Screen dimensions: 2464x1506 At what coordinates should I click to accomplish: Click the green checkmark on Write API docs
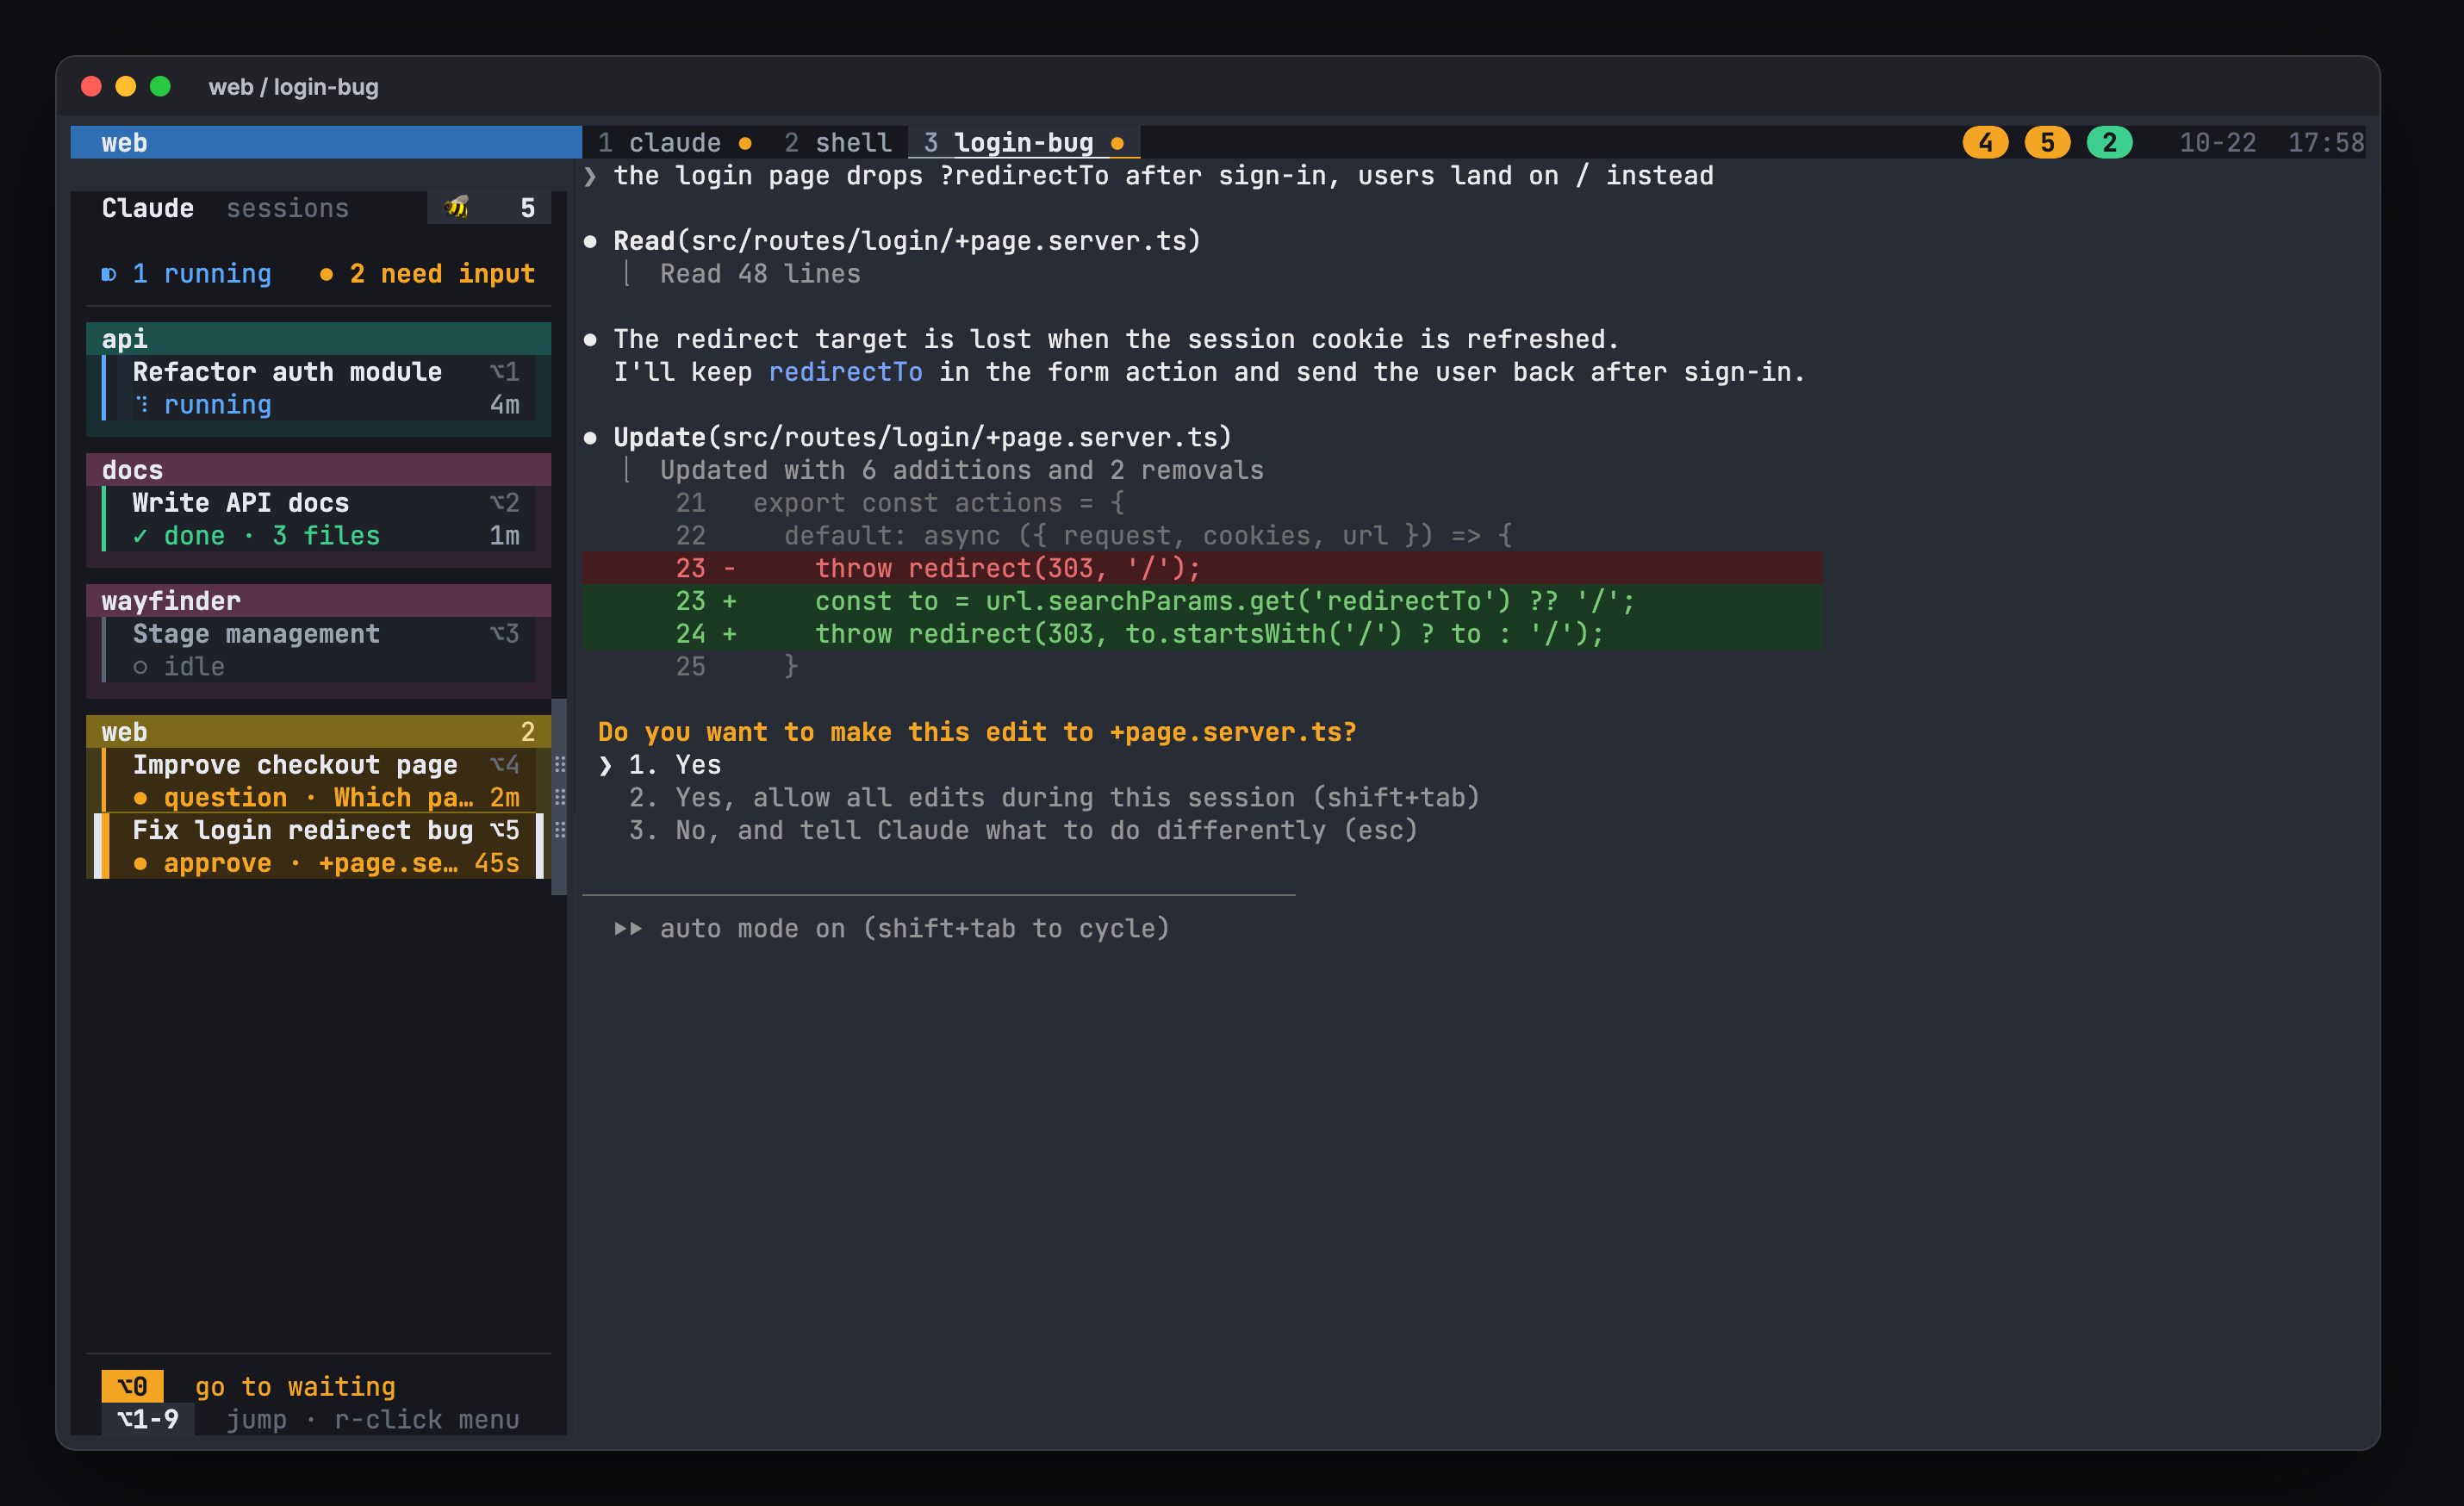[140, 536]
